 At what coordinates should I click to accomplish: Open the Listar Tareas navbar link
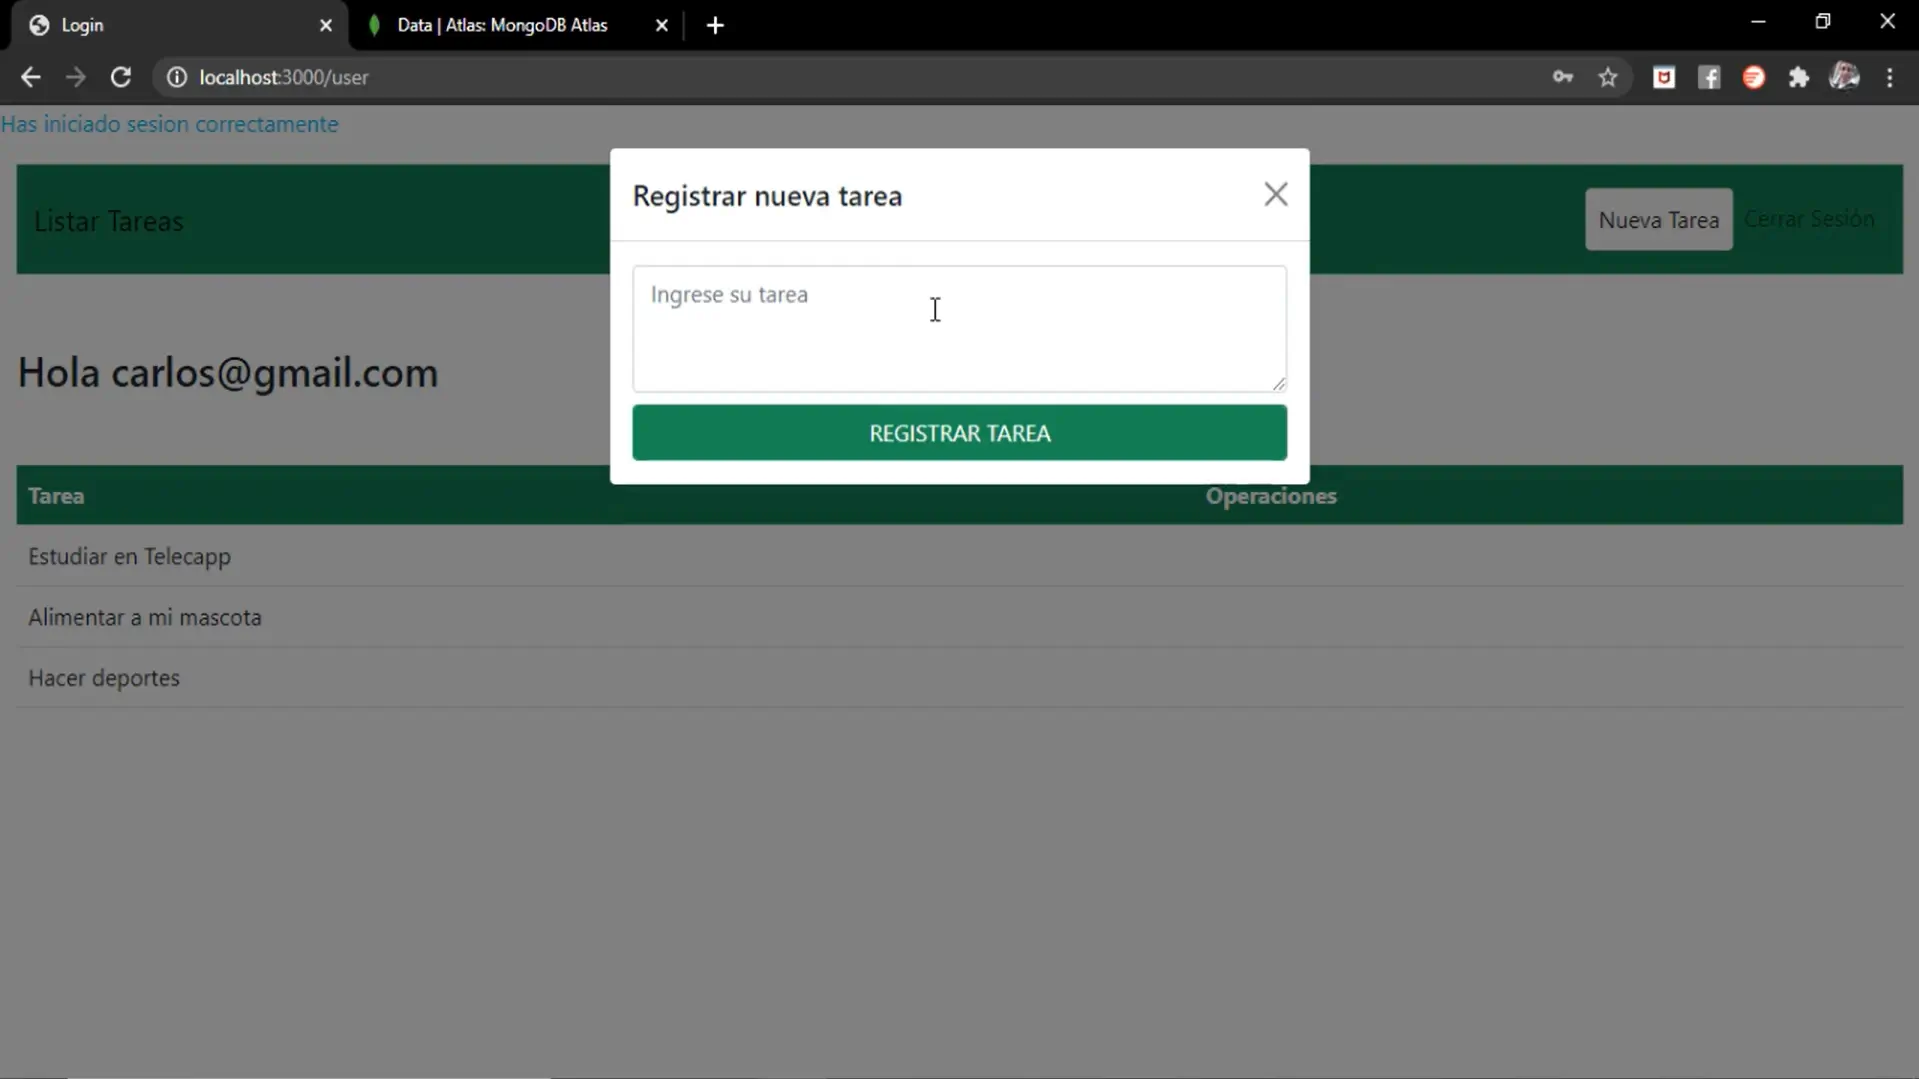tap(109, 221)
